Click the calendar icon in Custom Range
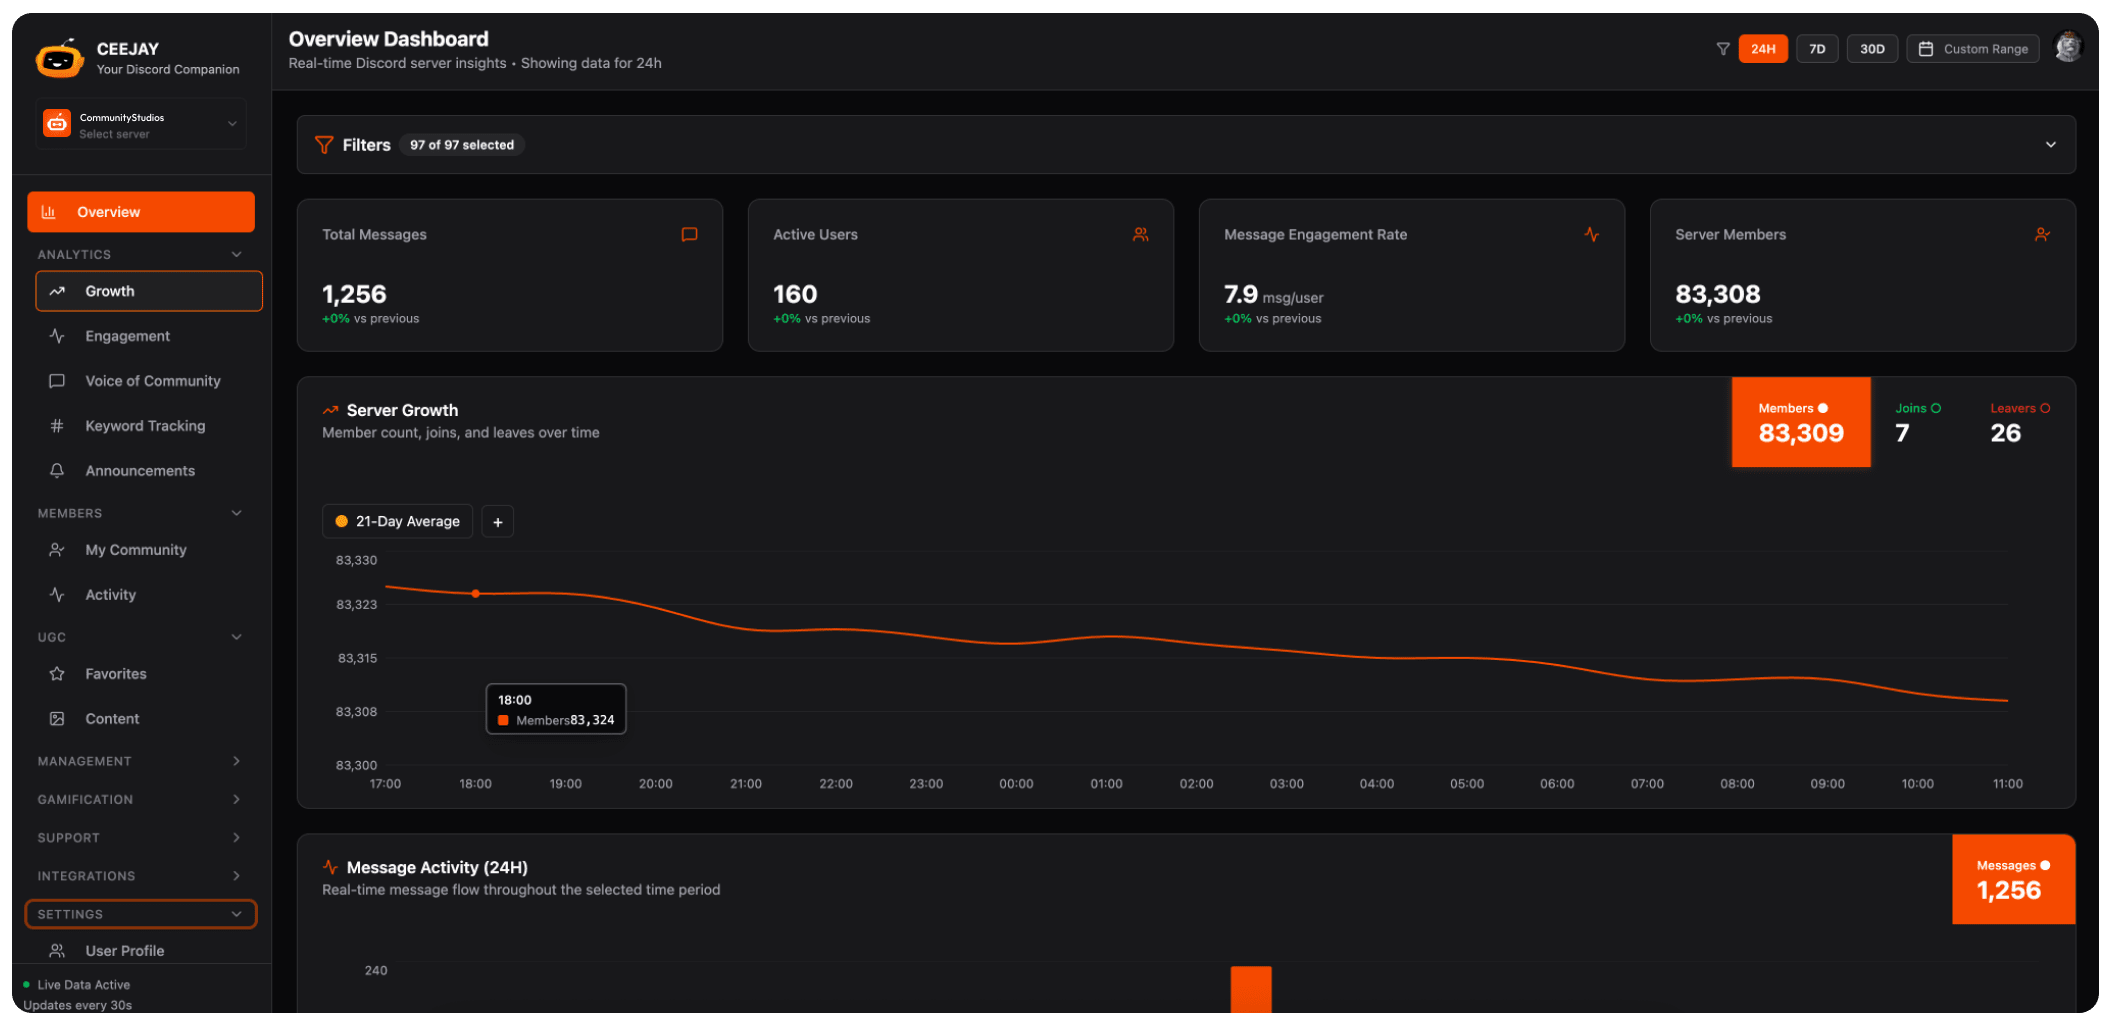This screenshot has height=1026, width=2111. [1926, 49]
